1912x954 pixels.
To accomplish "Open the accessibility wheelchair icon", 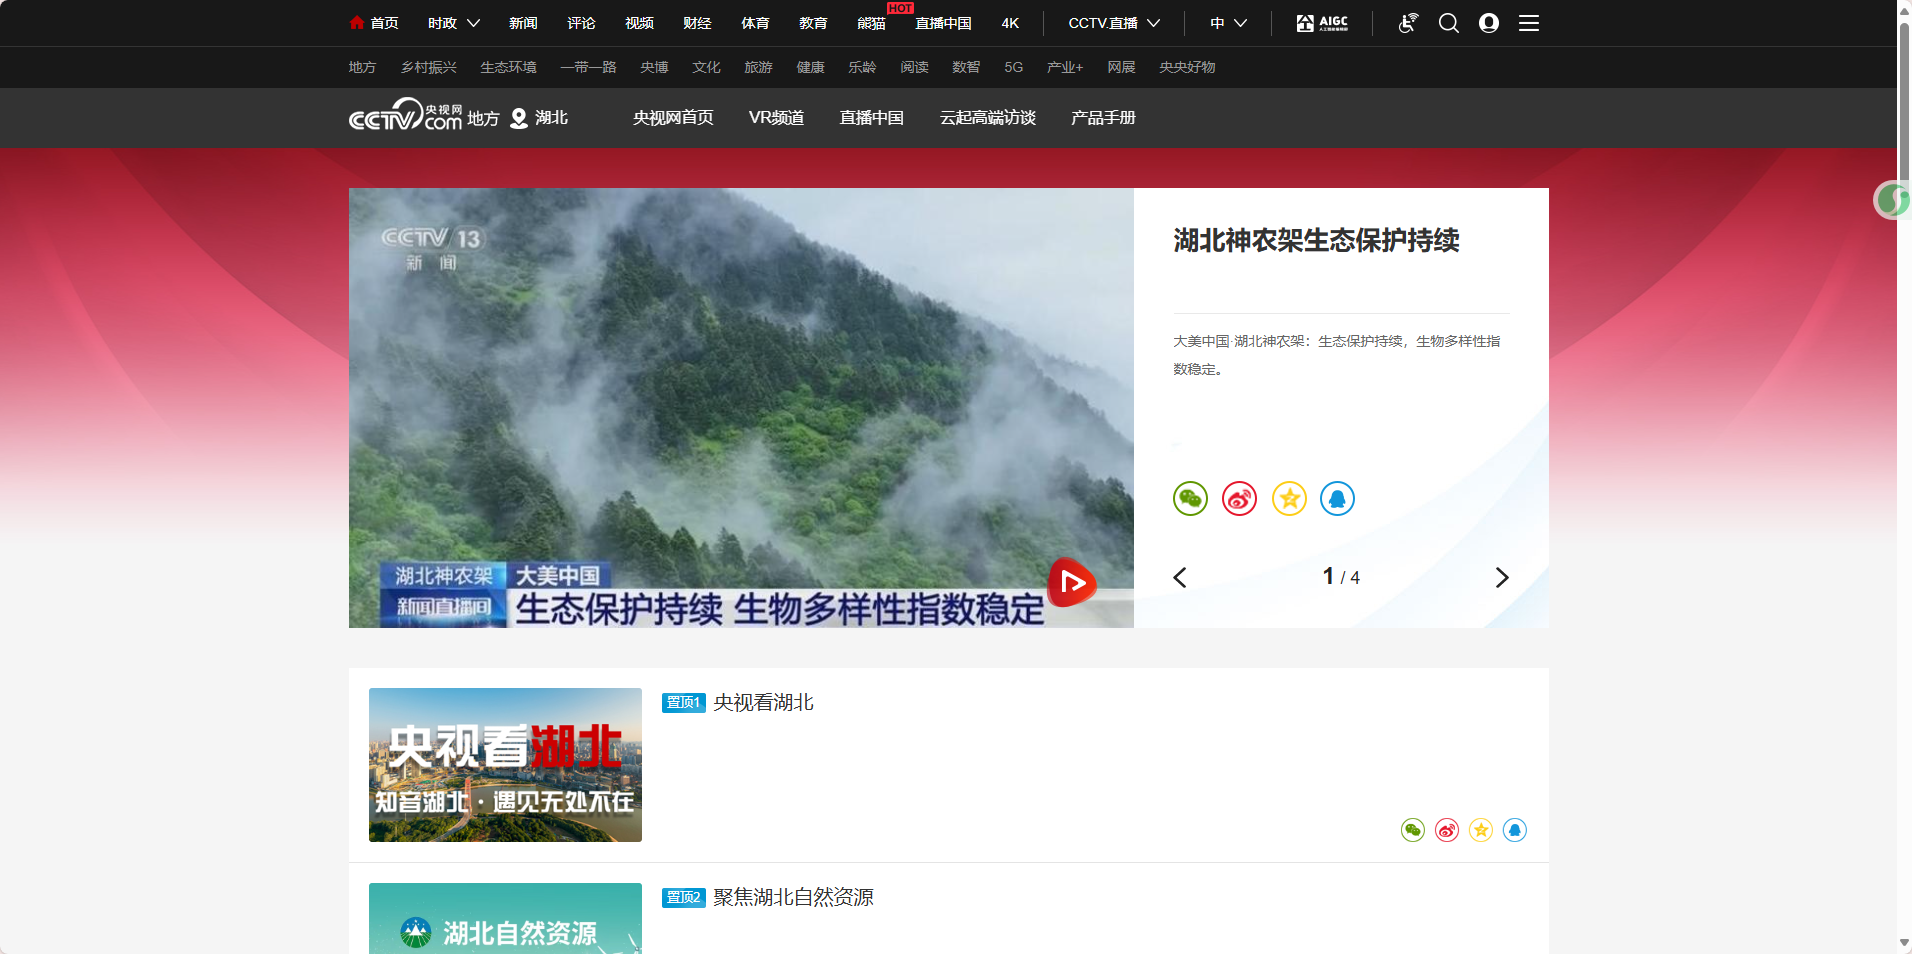I will pos(1408,23).
